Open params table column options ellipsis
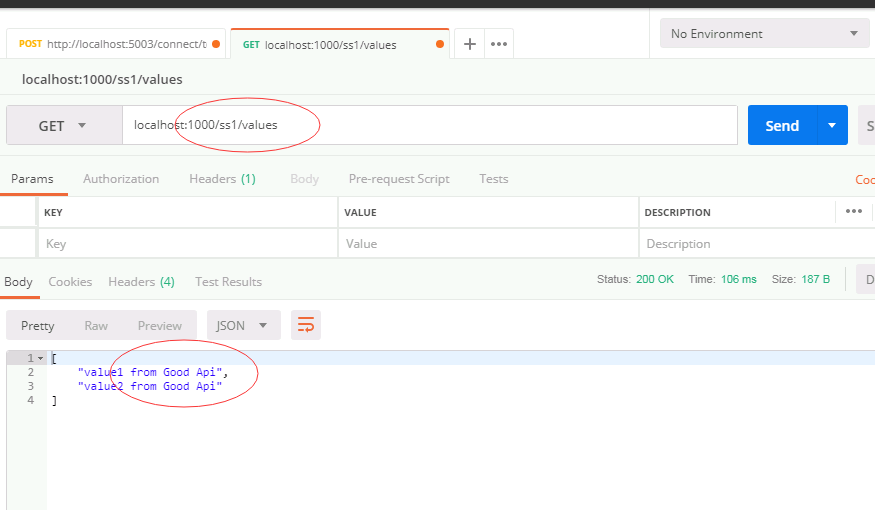The width and height of the screenshot is (875, 510). (x=854, y=211)
